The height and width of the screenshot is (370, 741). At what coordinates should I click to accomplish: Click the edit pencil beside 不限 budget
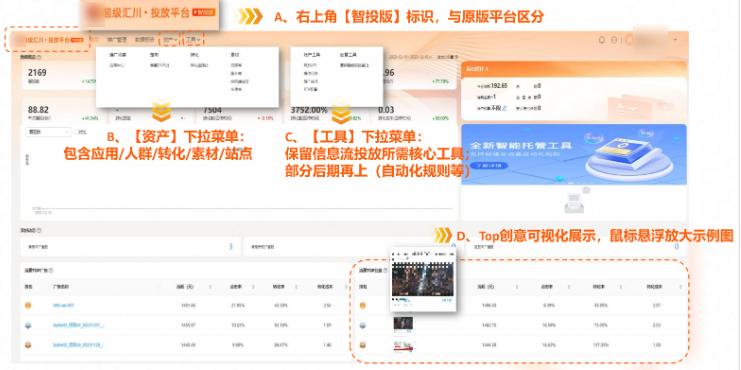click(x=505, y=108)
